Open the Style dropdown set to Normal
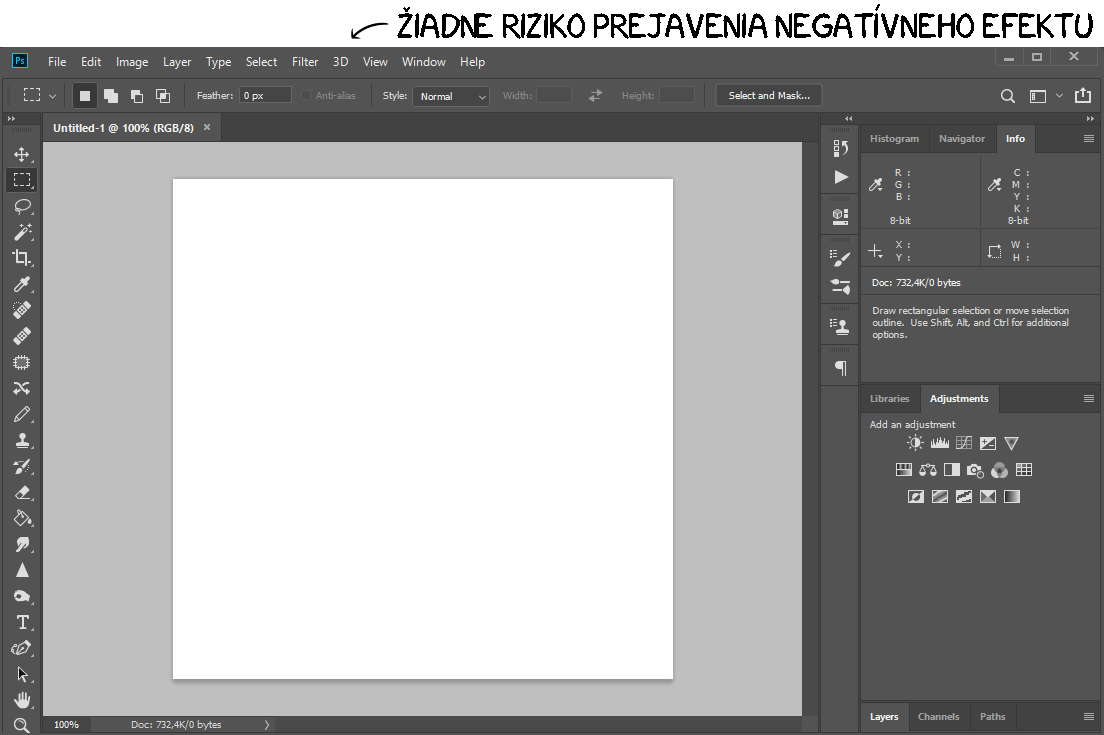This screenshot has height=735, width=1104. coord(450,96)
